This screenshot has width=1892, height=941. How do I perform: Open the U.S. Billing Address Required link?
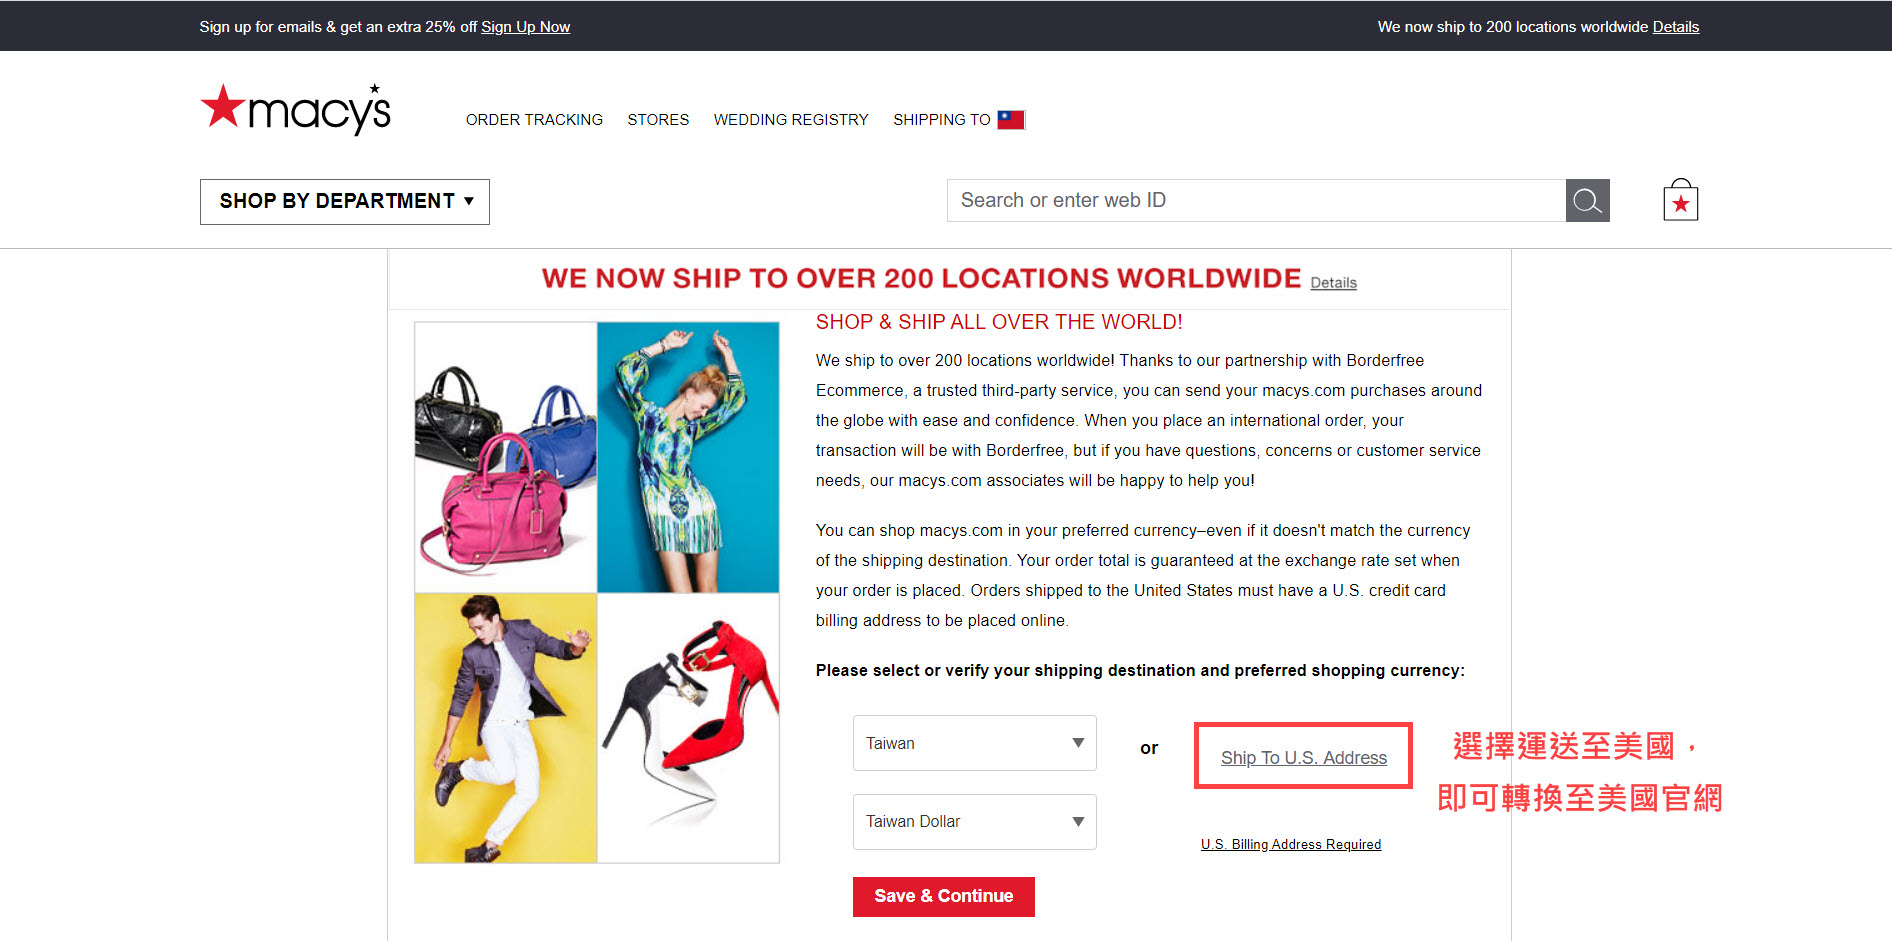1290,845
